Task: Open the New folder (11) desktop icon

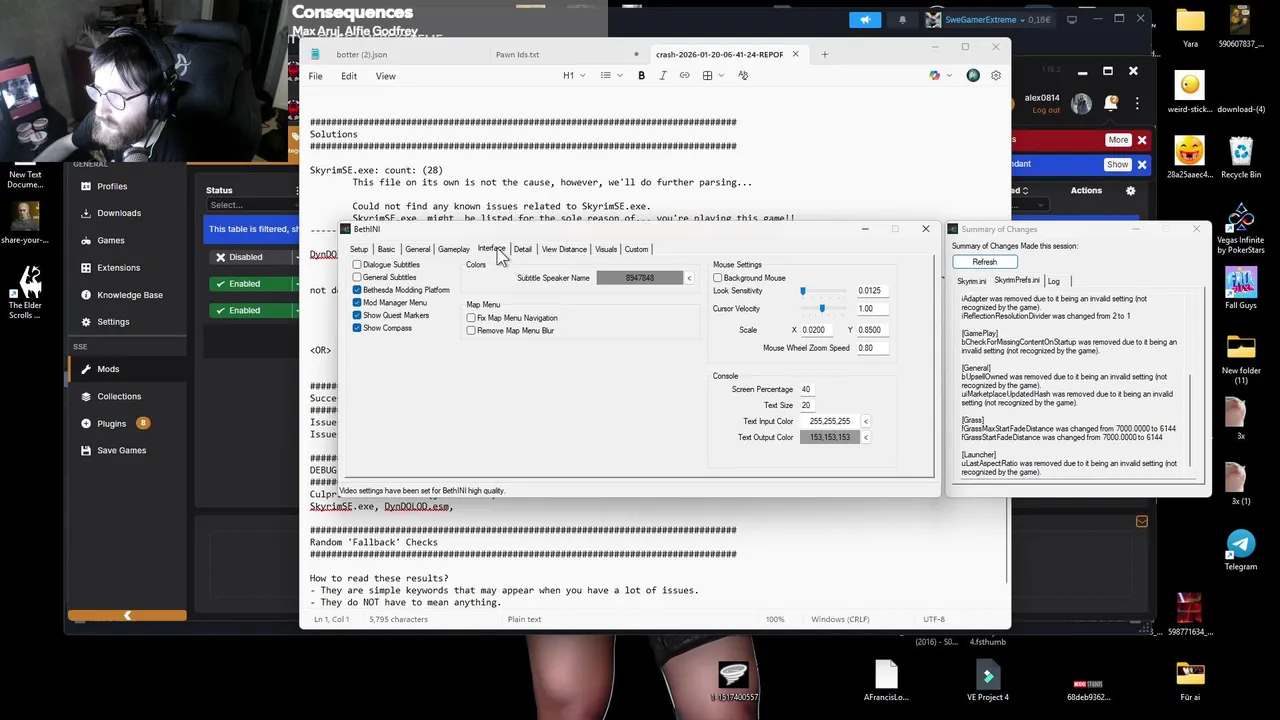Action: [1241, 360]
